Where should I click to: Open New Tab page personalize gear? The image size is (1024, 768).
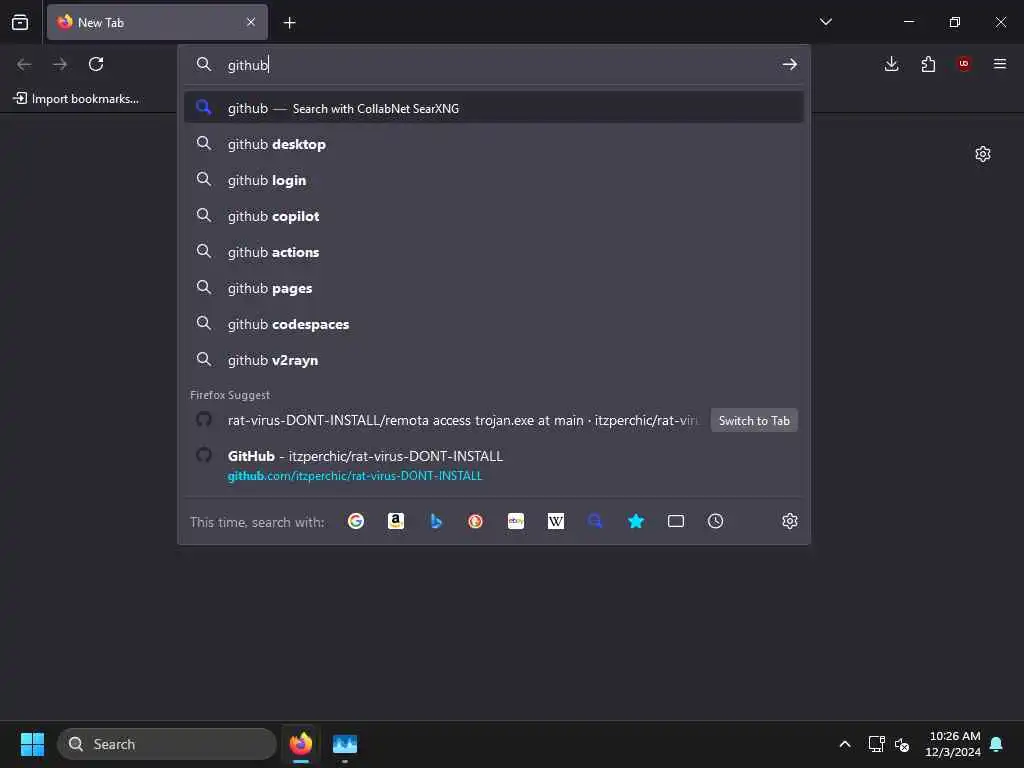click(983, 154)
